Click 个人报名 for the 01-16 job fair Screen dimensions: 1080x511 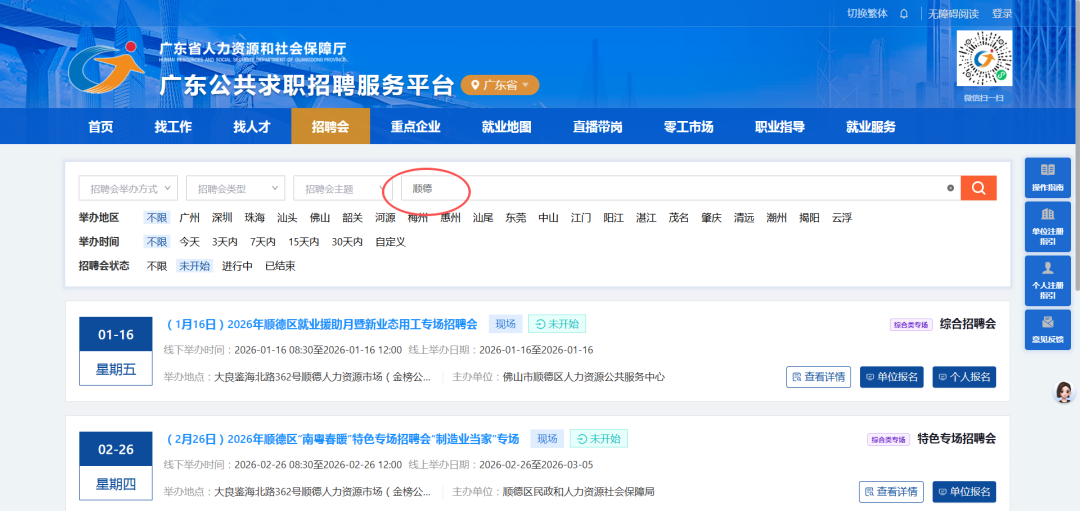[x=964, y=377]
